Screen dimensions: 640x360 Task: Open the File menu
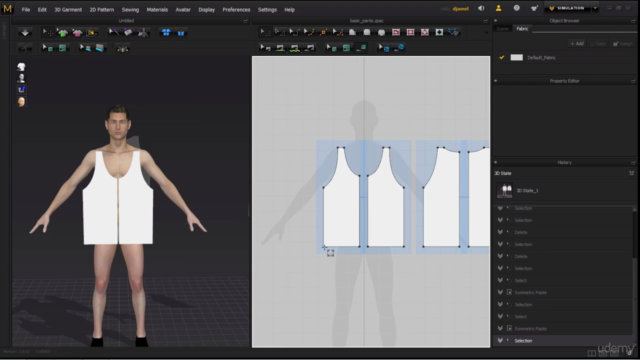coord(26,9)
